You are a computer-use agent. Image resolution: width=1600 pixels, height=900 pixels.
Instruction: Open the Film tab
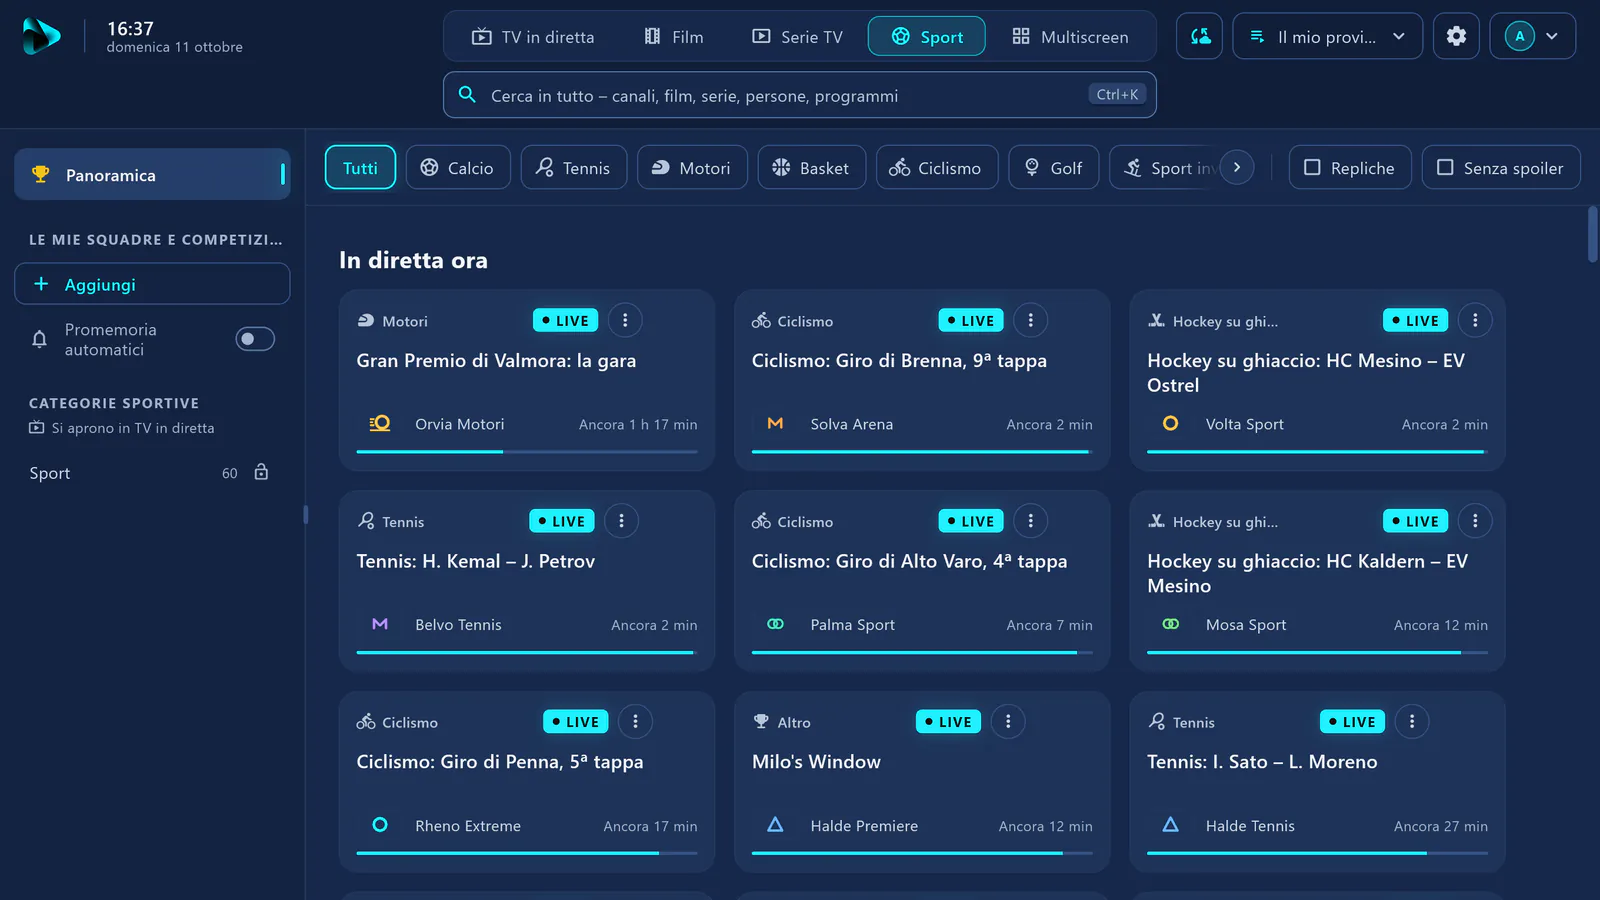pos(674,37)
